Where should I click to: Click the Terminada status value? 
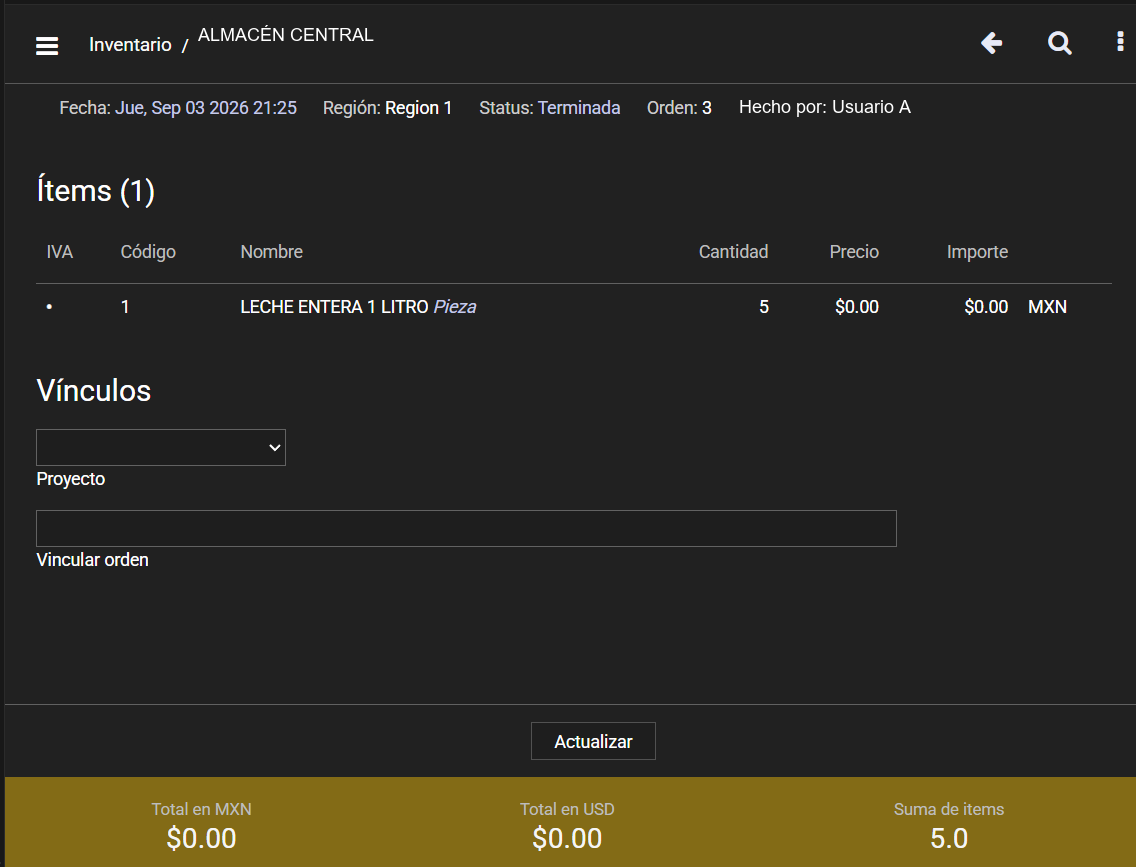(579, 108)
